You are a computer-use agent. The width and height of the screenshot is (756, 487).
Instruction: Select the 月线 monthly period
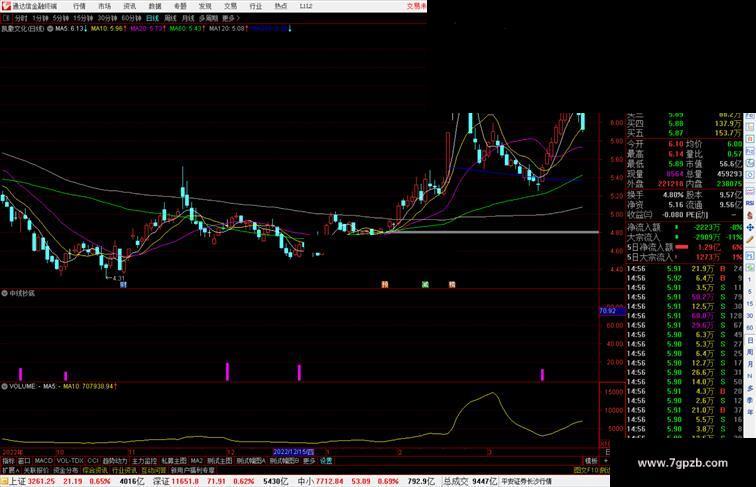(188, 18)
